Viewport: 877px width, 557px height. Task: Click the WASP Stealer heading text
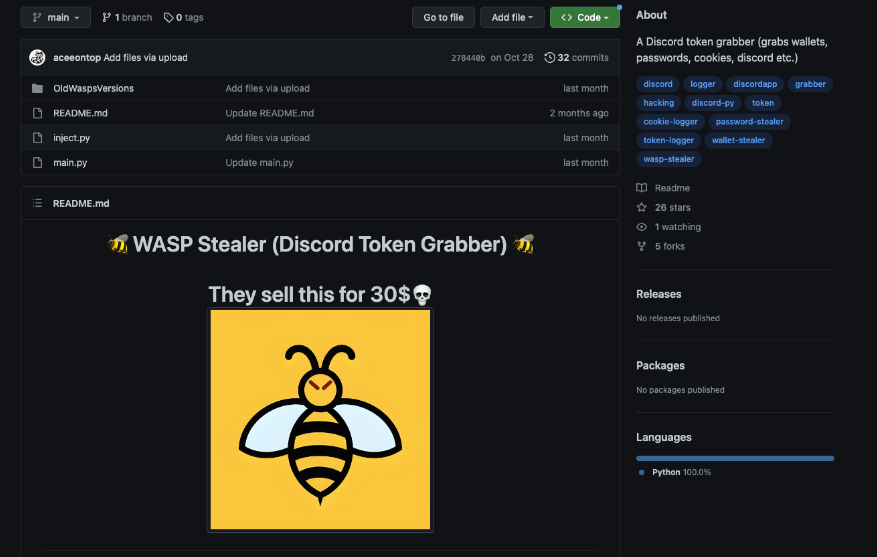320,244
